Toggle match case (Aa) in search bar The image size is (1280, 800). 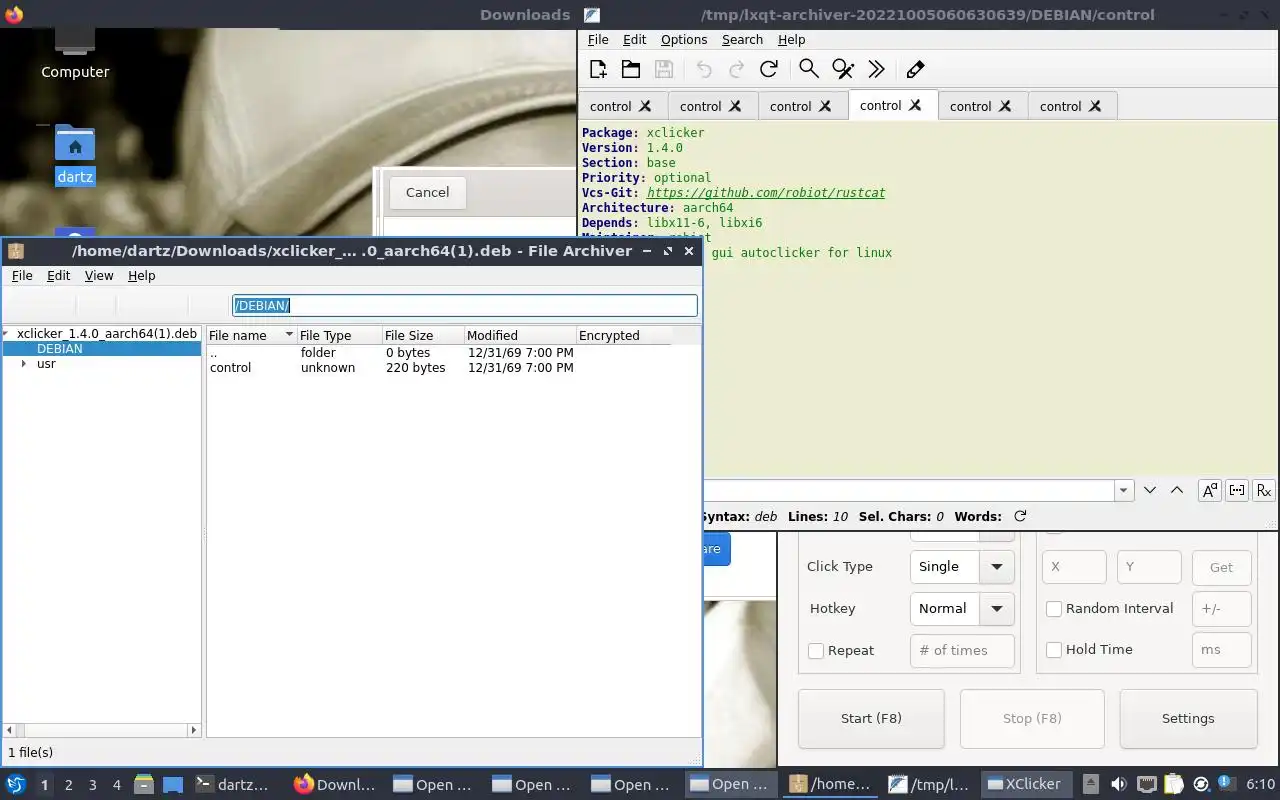1210,490
